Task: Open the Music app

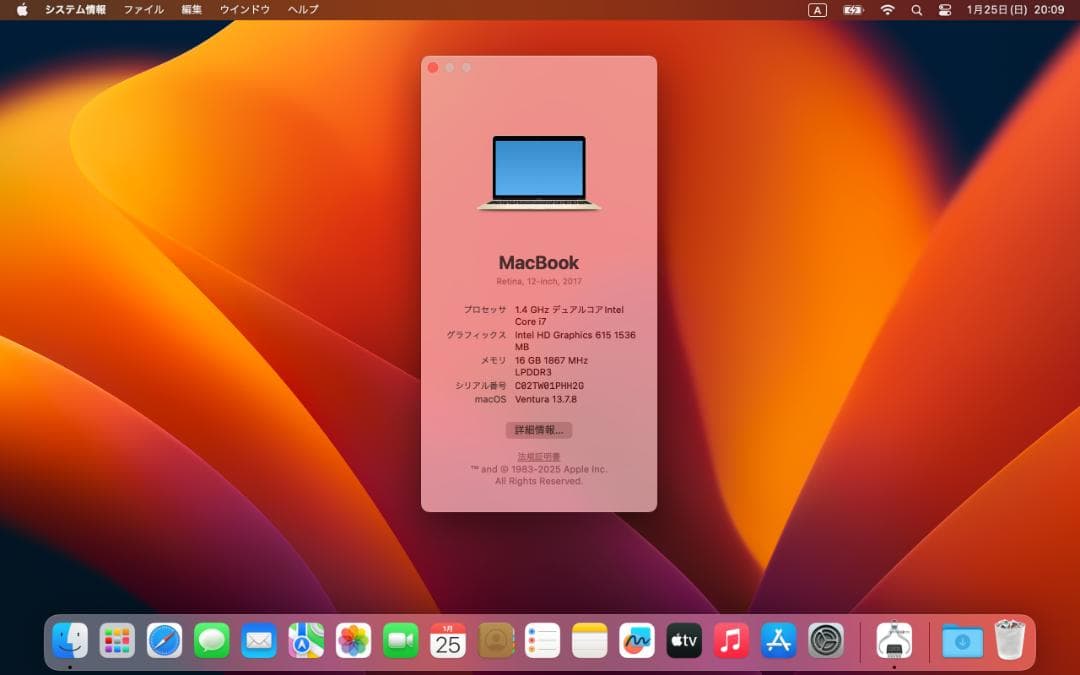Action: click(731, 640)
